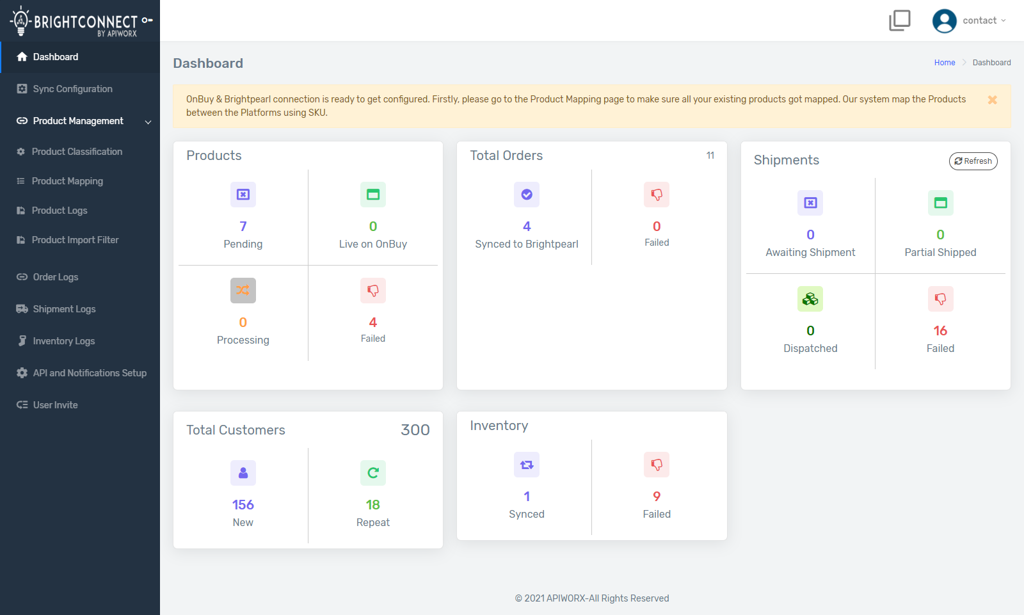Click the user avatar icon near contact

tap(944, 20)
